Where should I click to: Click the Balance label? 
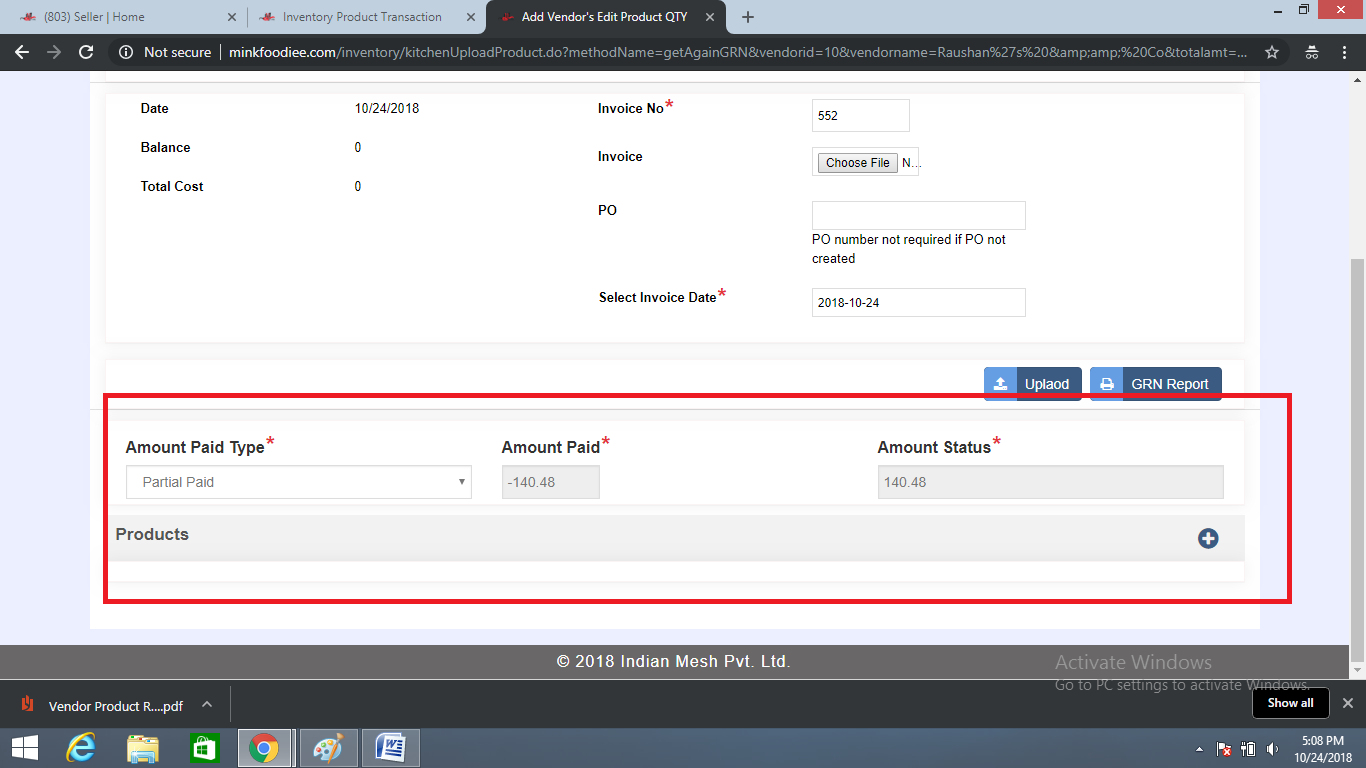coord(165,147)
